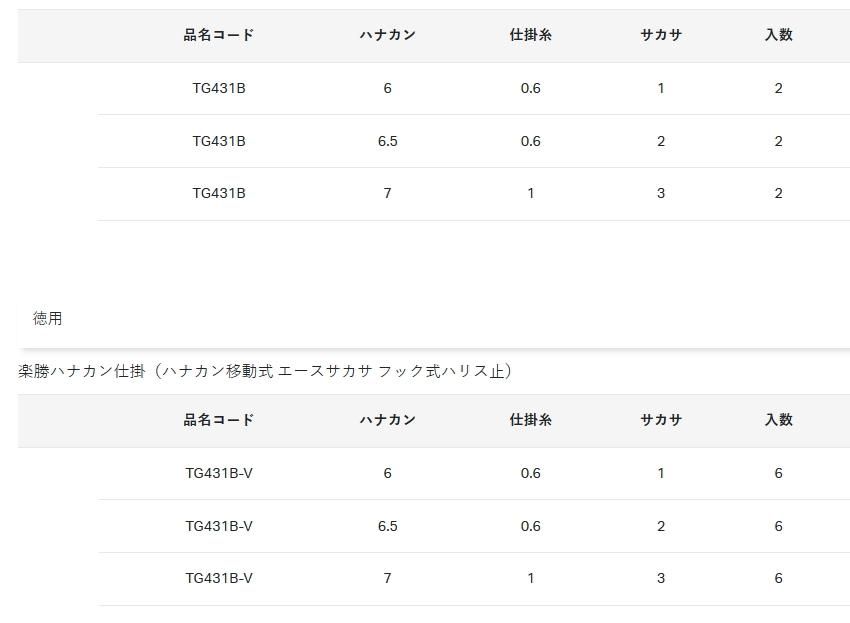This screenshot has width=850, height=623.
Task: Click 入数 header in the lower table
Action: (778, 420)
